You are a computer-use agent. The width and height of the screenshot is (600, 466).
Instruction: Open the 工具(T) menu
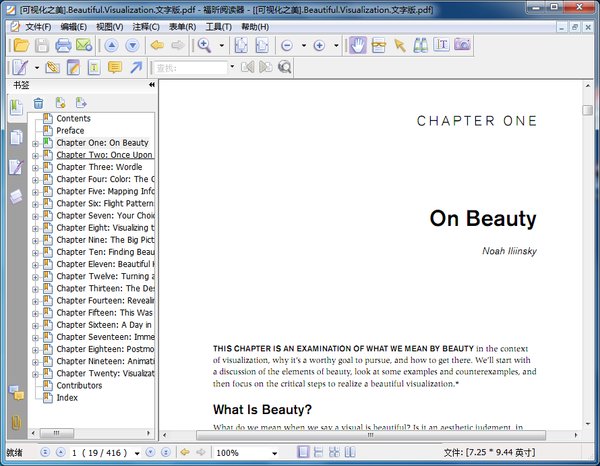point(219,26)
